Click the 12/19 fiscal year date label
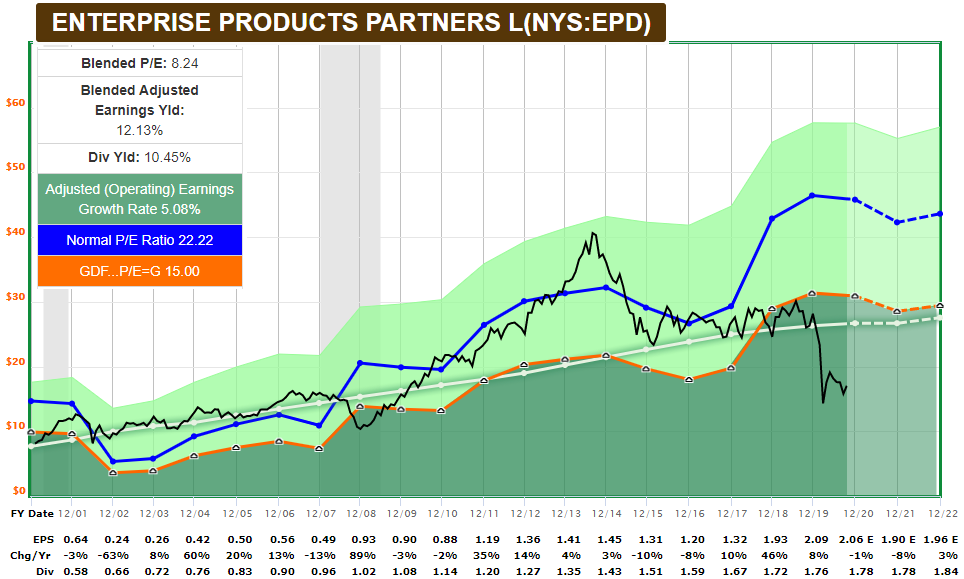964x579 pixels. point(813,513)
